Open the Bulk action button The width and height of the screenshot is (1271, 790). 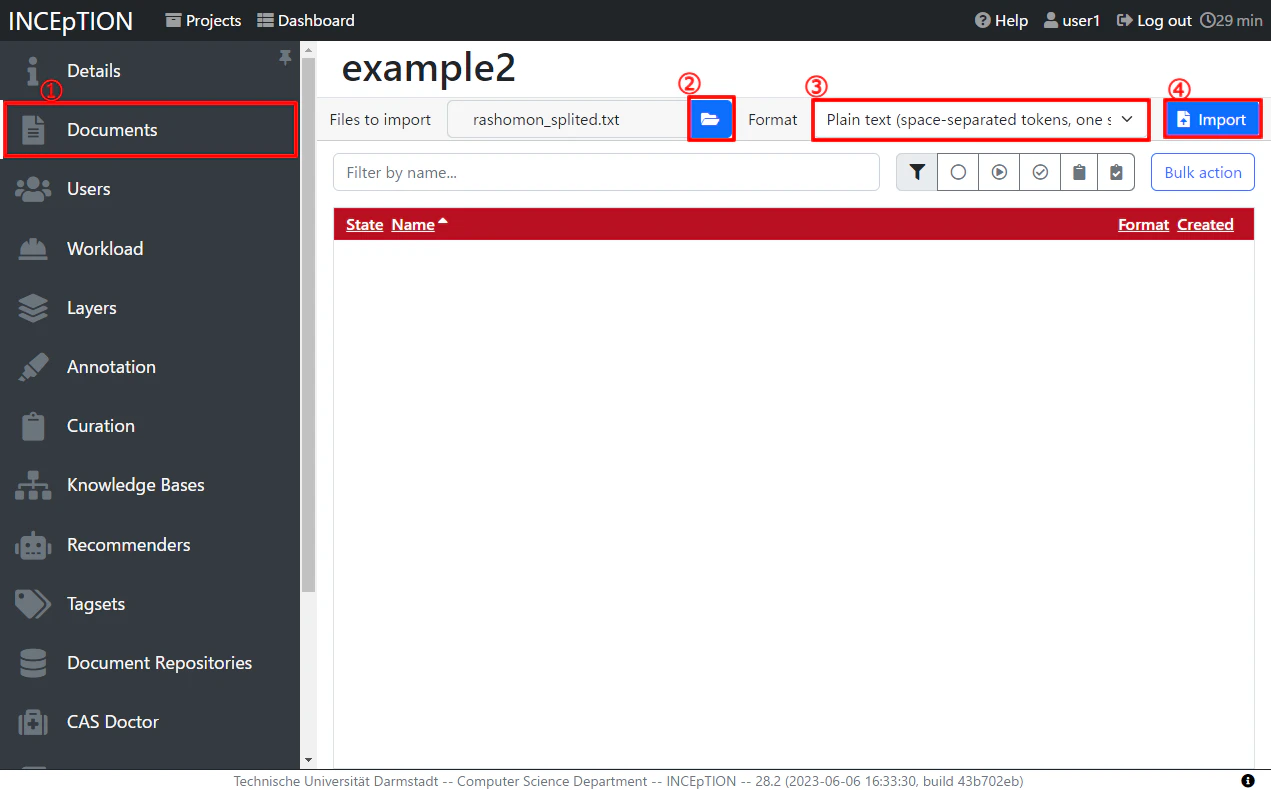[1203, 172]
